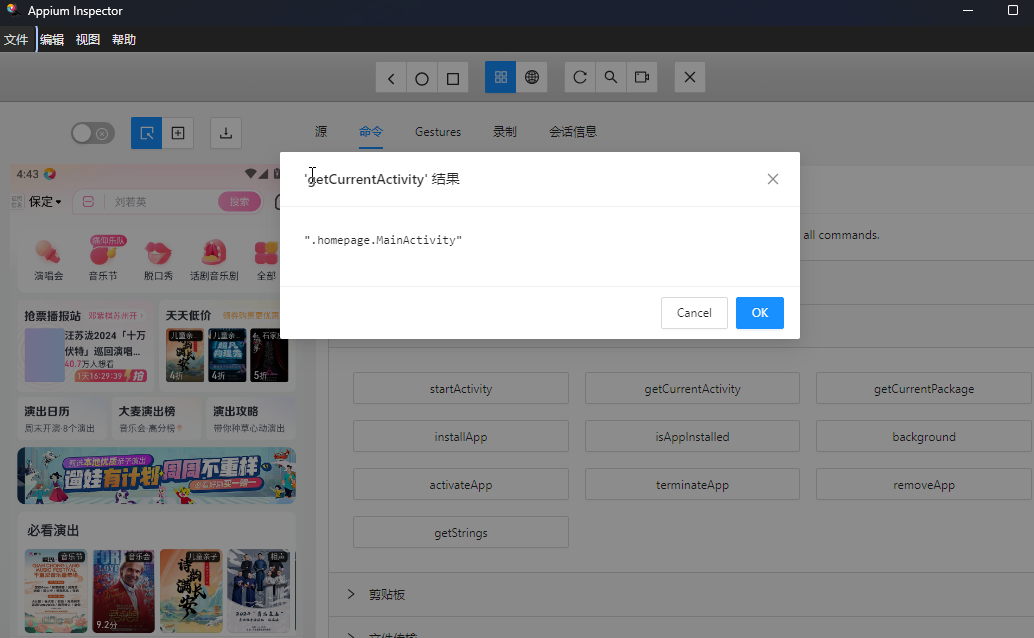Click the getStrings command button
The height and width of the screenshot is (638, 1034).
point(461,532)
